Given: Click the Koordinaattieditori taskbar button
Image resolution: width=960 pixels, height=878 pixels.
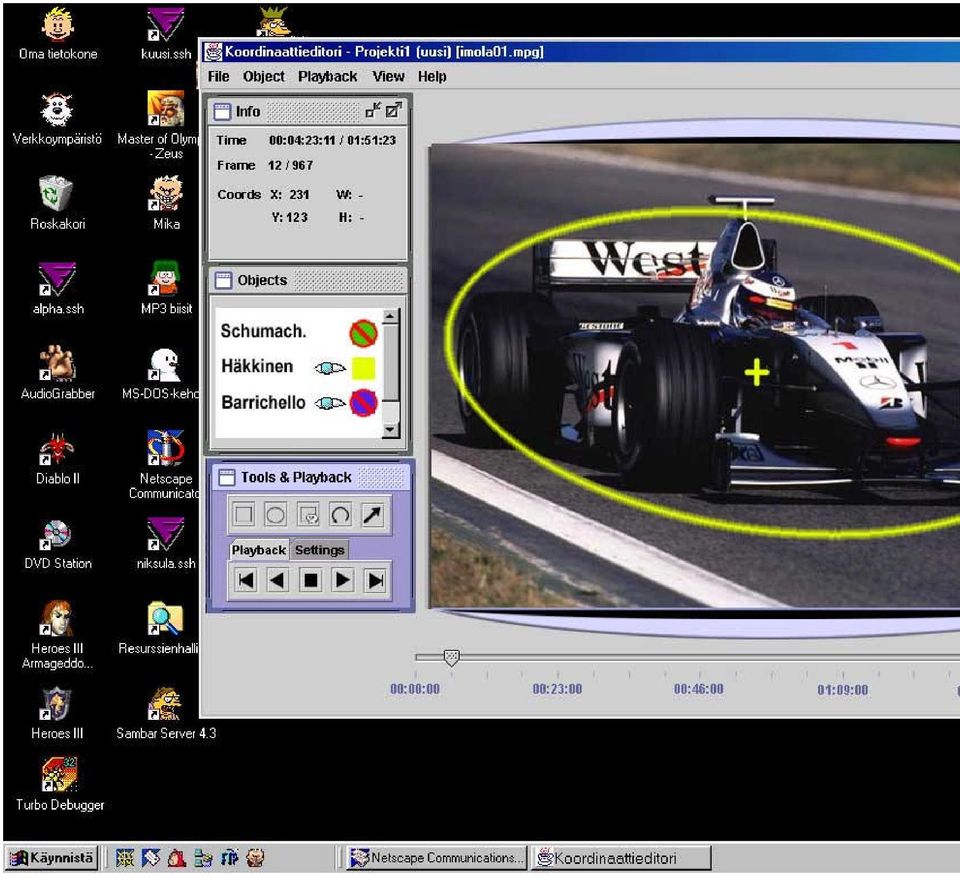Looking at the screenshot, I should click(621, 858).
